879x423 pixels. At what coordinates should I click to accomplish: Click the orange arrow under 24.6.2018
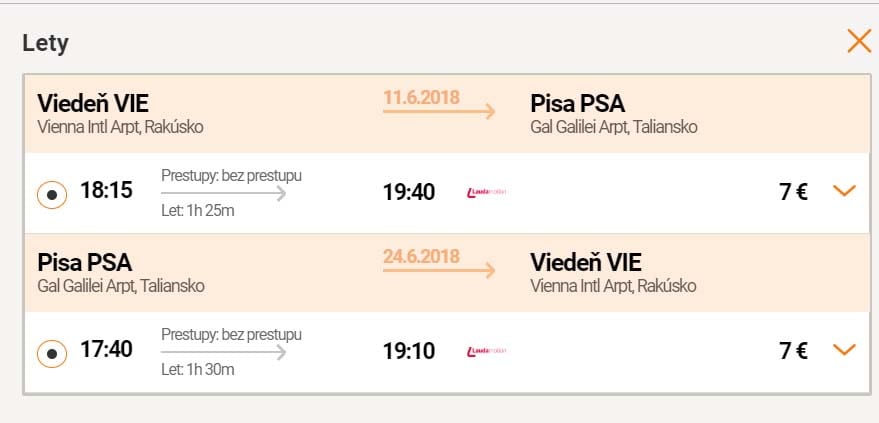click(439, 271)
